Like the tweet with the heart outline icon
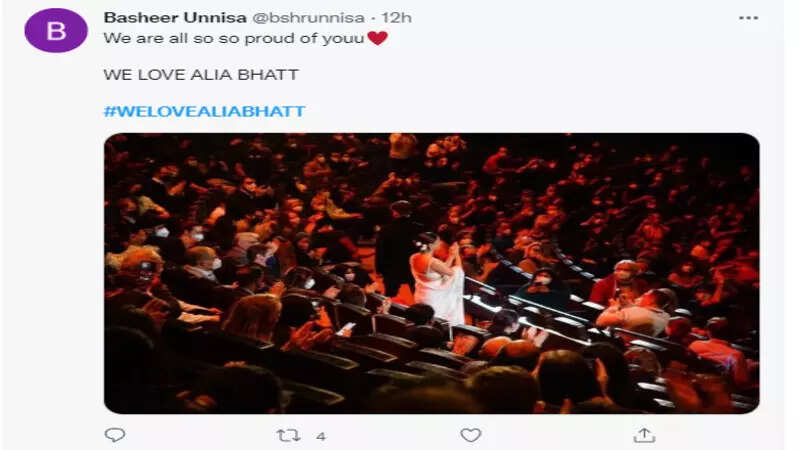800x450 pixels. pyautogui.click(x=470, y=435)
